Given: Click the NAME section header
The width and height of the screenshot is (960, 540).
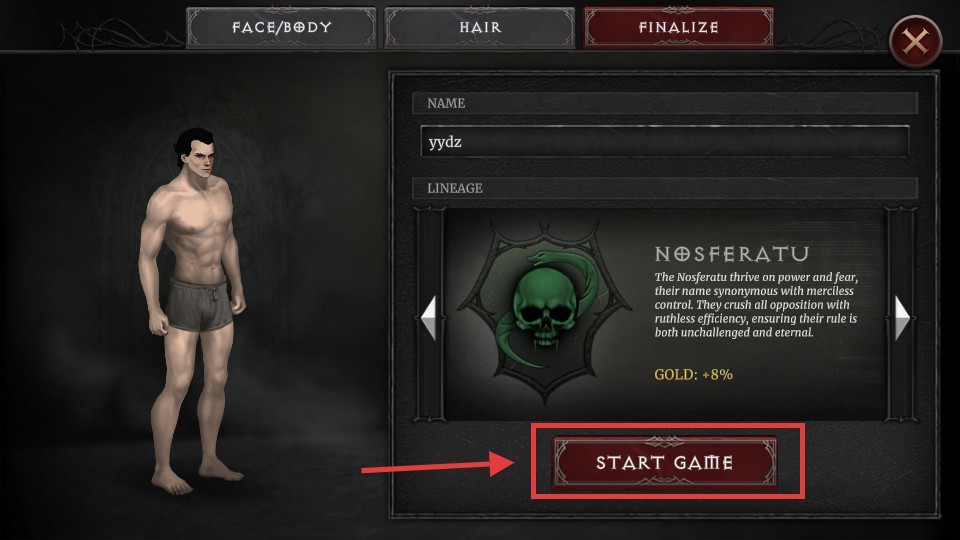Looking at the screenshot, I should point(665,103).
